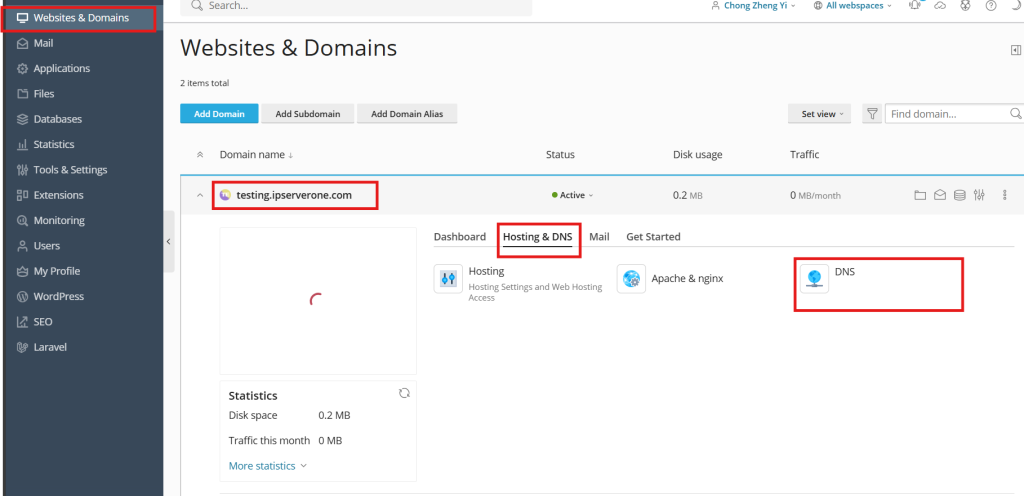Toggle dark mode with the moon icon
This screenshot has height=496, width=1024.
[x=1015, y=6]
